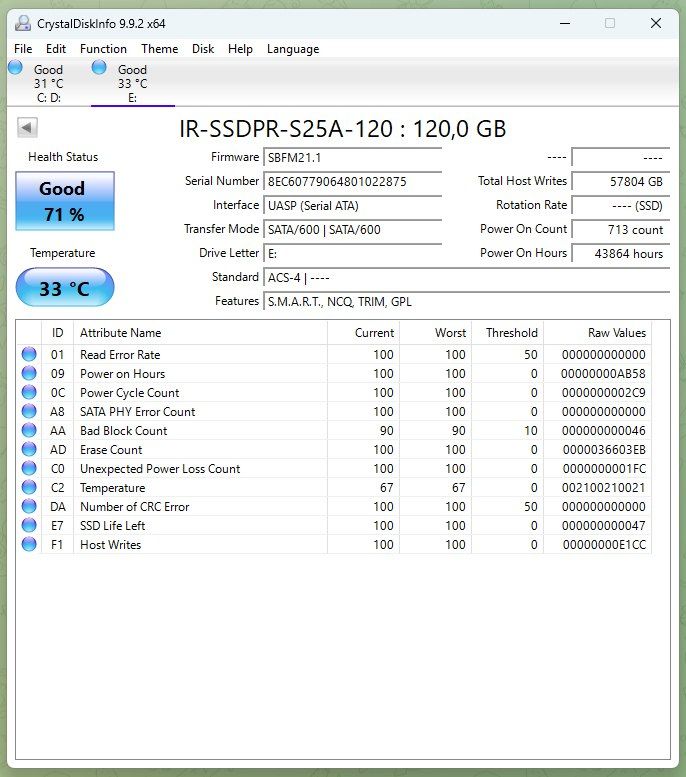686x777 pixels.
Task: Click the Rotation Rate value ---- (SSD)
Action: pos(621,205)
